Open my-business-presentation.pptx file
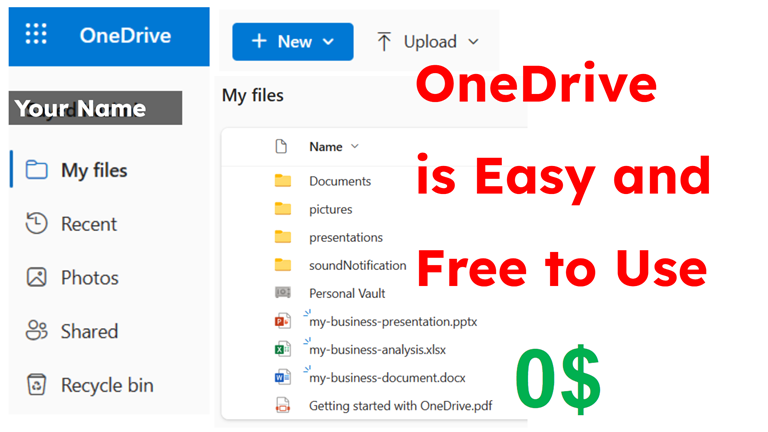The height and width of the screenshot is (432, 768). (393, 322)
